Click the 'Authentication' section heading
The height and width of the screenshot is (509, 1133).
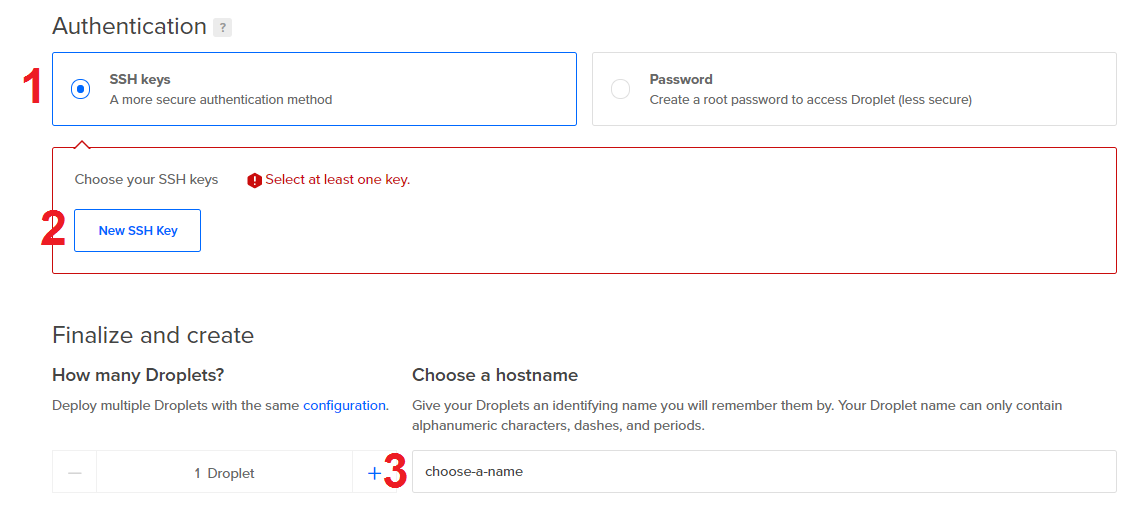coord(129,26)
